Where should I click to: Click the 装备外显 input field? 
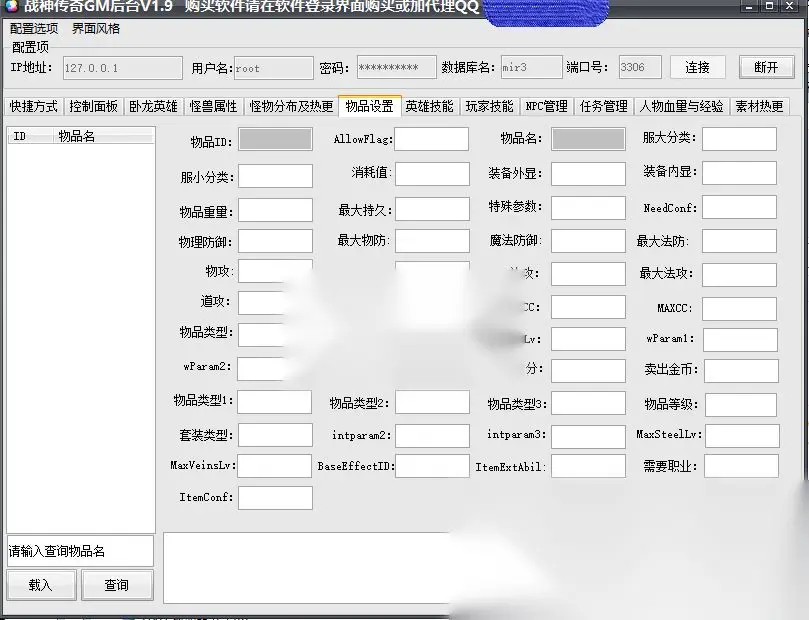coord(588,174)
